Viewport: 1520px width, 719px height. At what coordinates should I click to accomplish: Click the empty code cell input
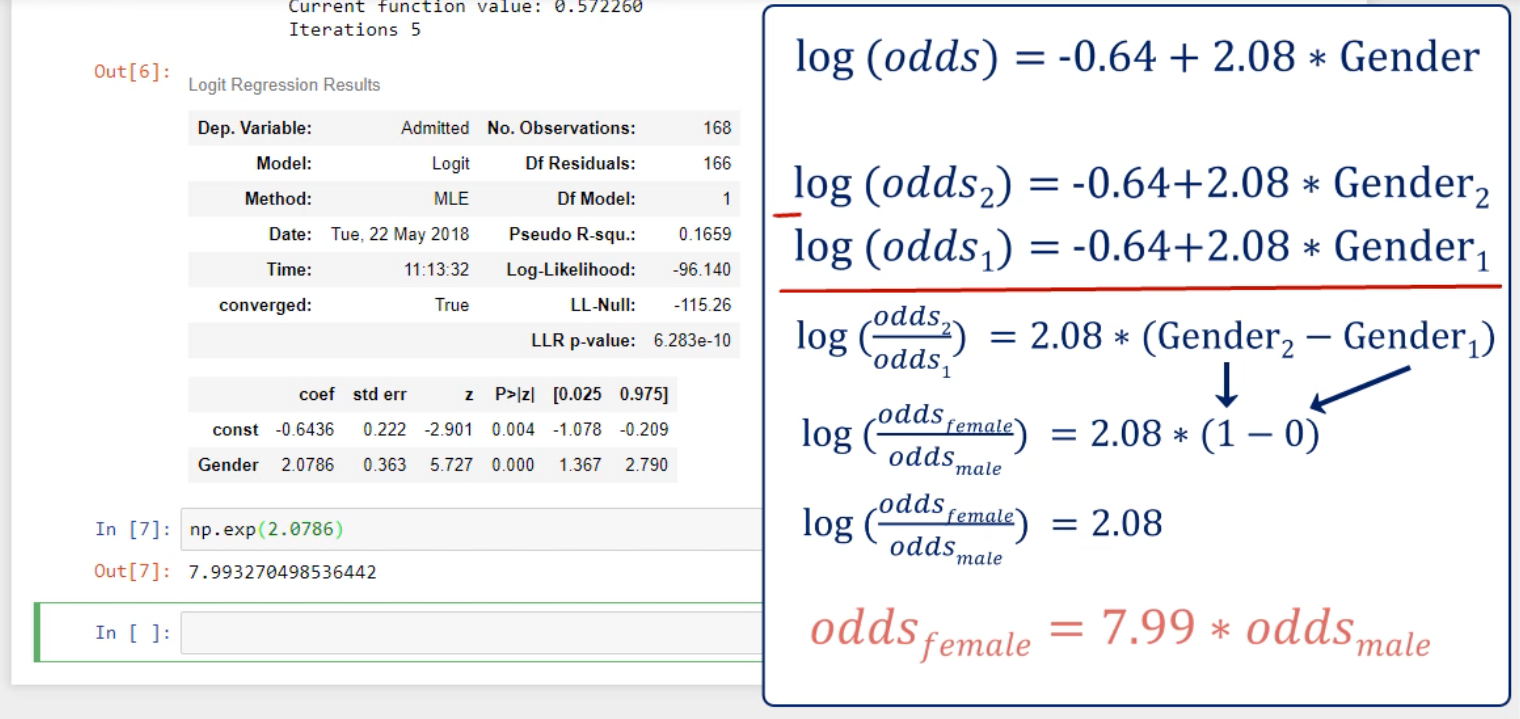(x=470, y=632)
